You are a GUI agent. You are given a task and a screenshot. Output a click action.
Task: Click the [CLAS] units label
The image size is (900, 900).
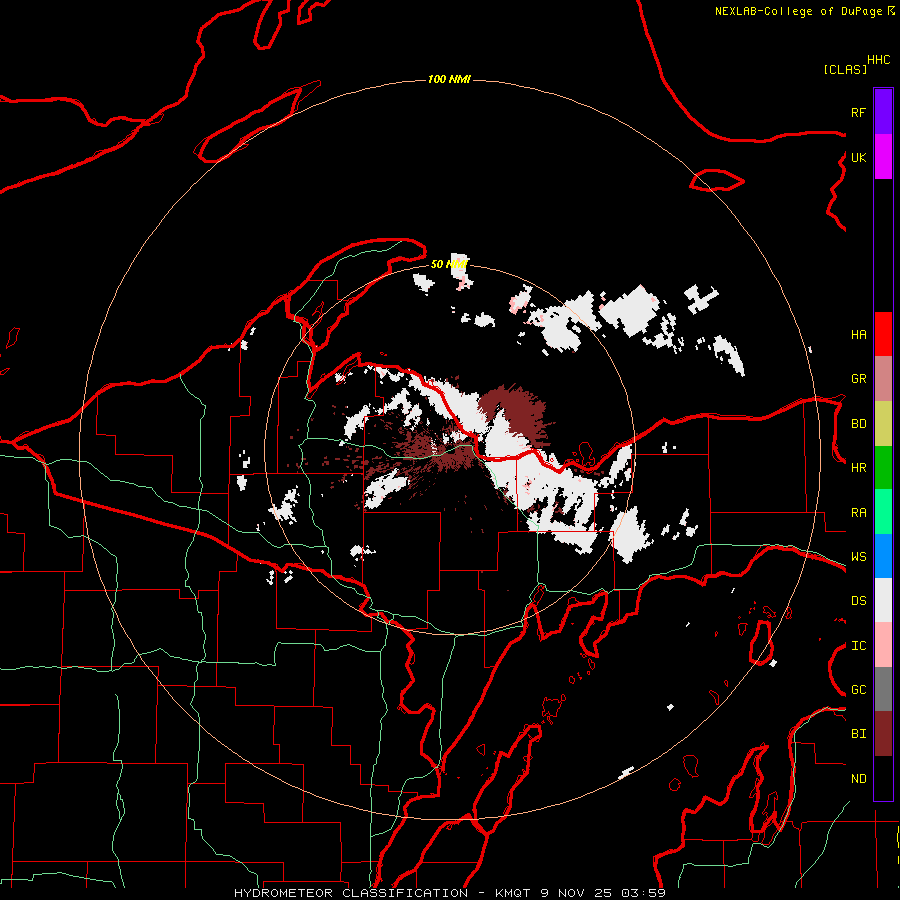[845, 69]
